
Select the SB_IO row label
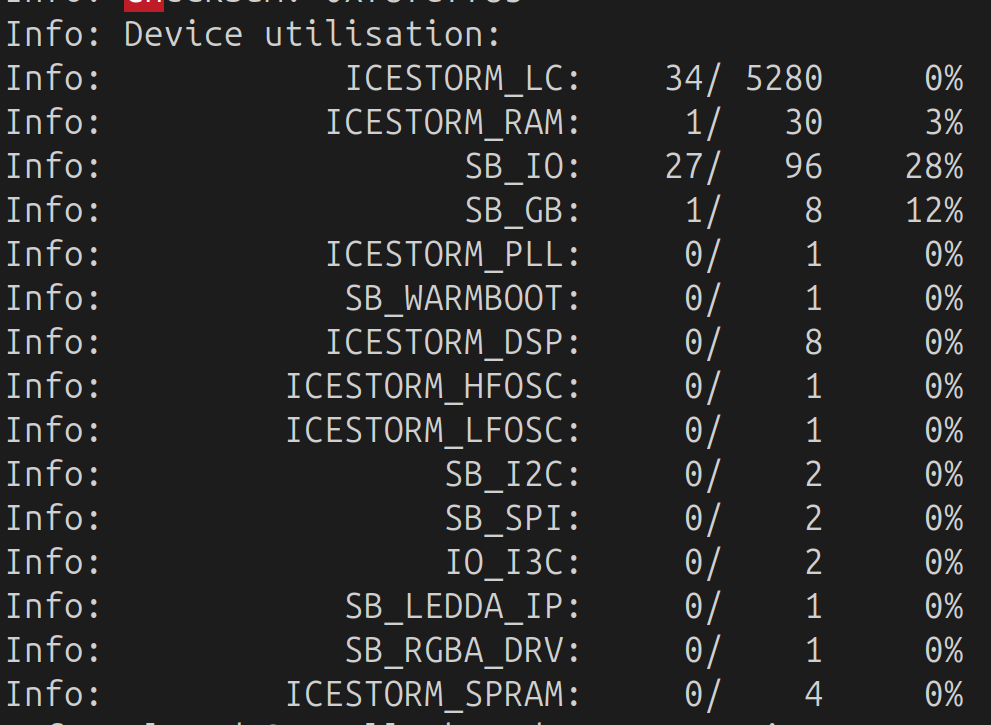coord(522,167)
